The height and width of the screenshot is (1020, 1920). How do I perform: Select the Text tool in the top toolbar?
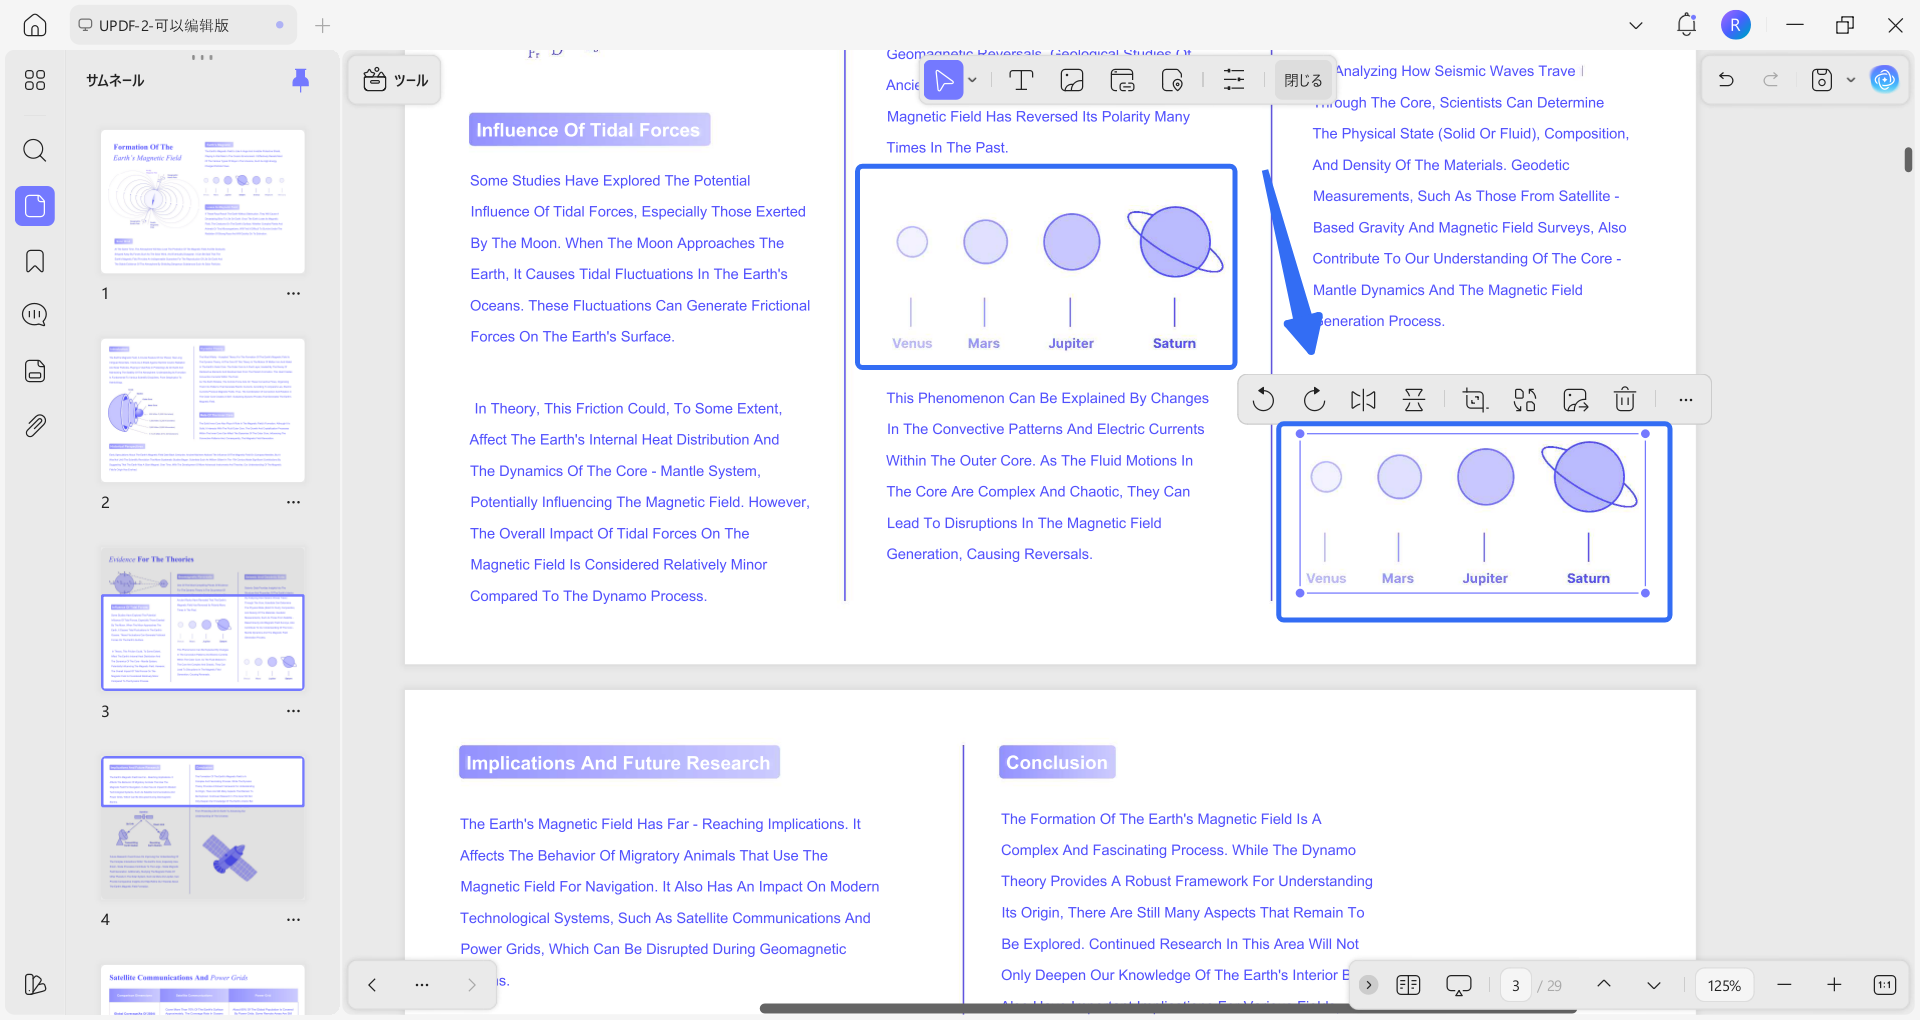coord(1021,80)
